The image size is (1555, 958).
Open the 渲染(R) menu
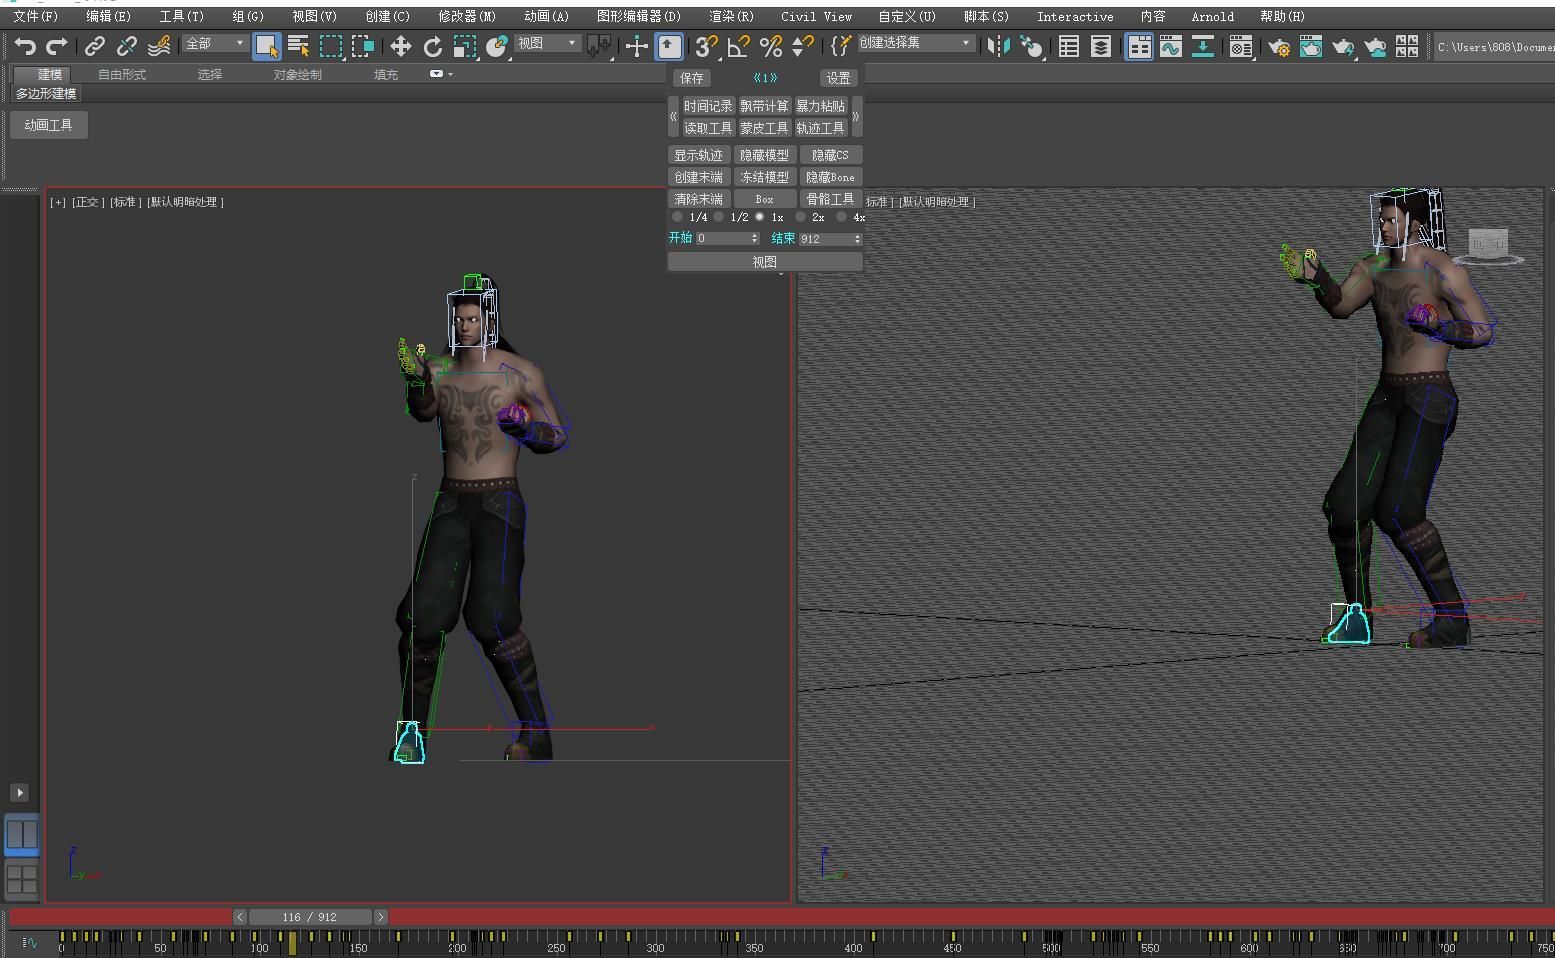click(x=731, y=16)
